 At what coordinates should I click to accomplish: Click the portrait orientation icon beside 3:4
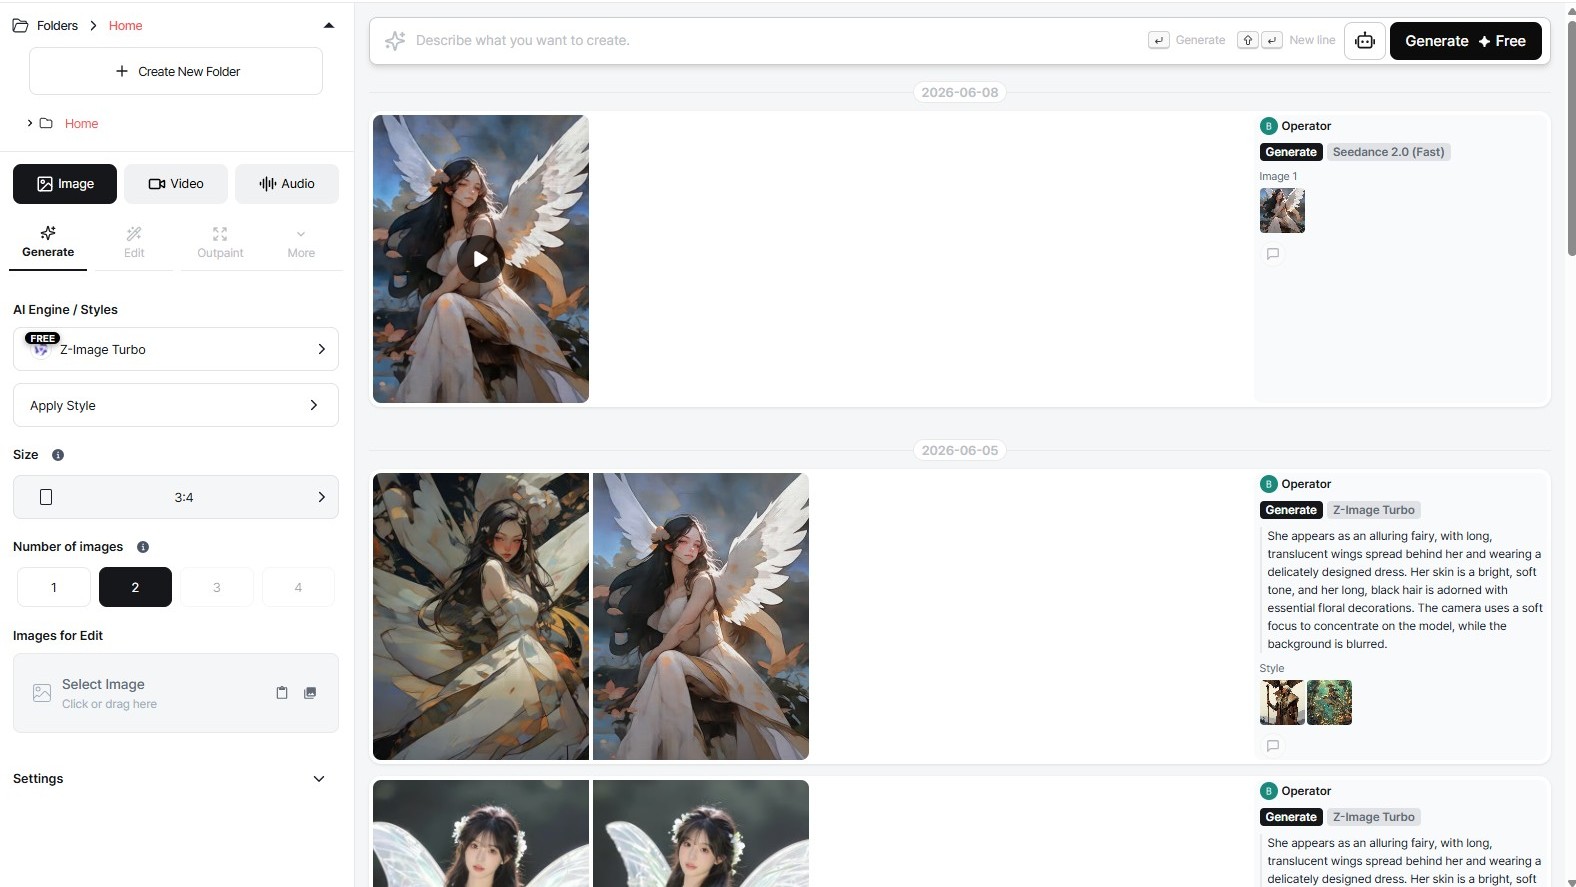(x=46, y=497)
